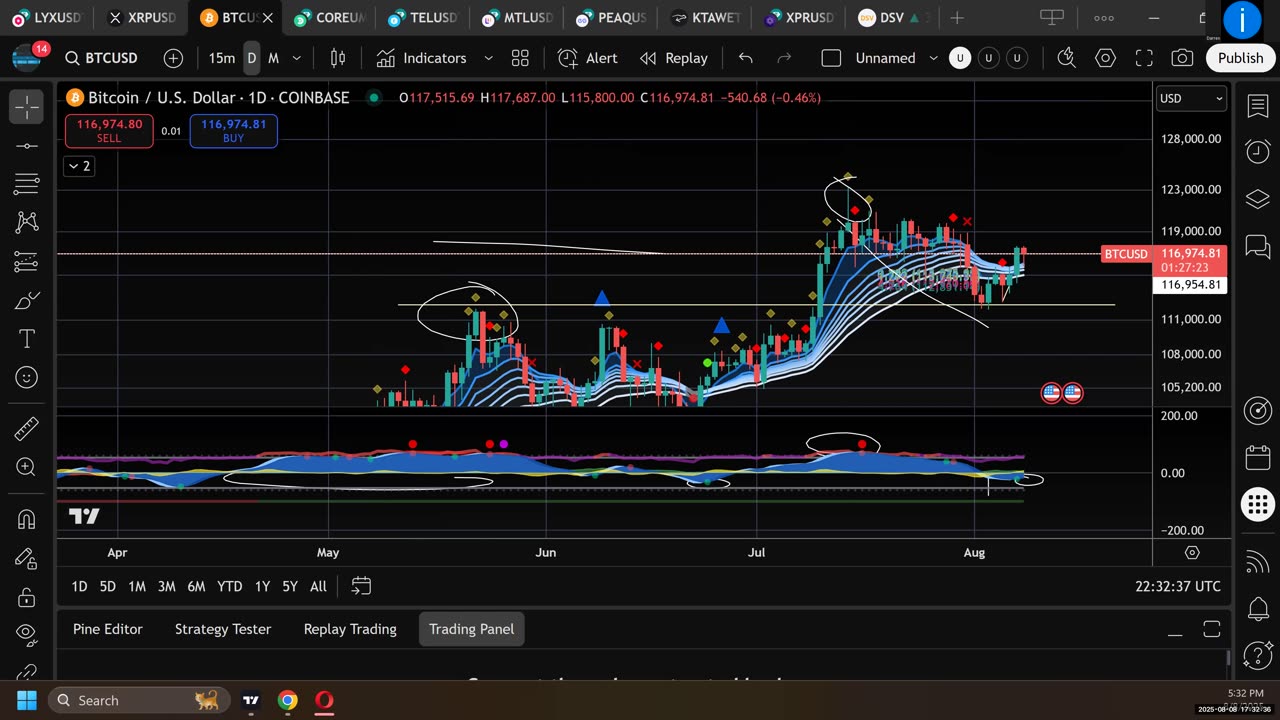The height and width of the screenshot is (720, 1280).
Task: Select the Text annotation tool
Action: click(27, 339)
